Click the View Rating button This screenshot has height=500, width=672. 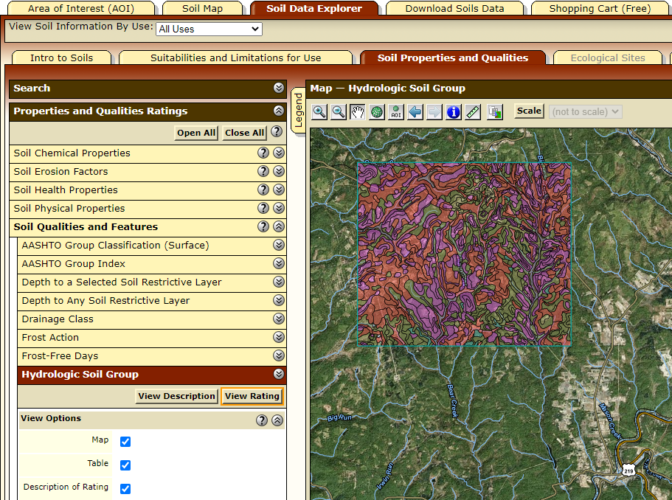pos(251,396)
